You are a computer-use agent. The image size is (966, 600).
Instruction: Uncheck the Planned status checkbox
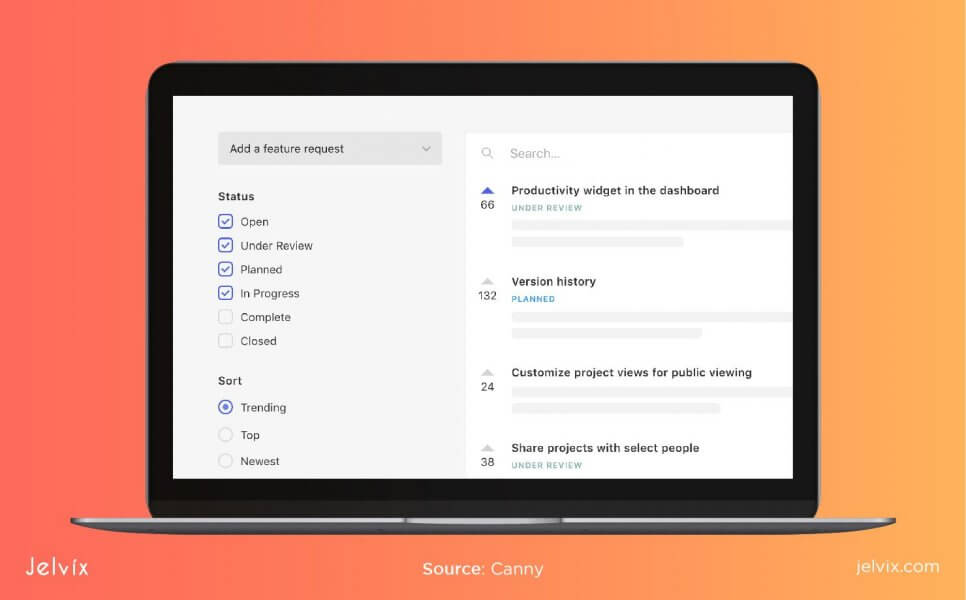click(225, 269)
